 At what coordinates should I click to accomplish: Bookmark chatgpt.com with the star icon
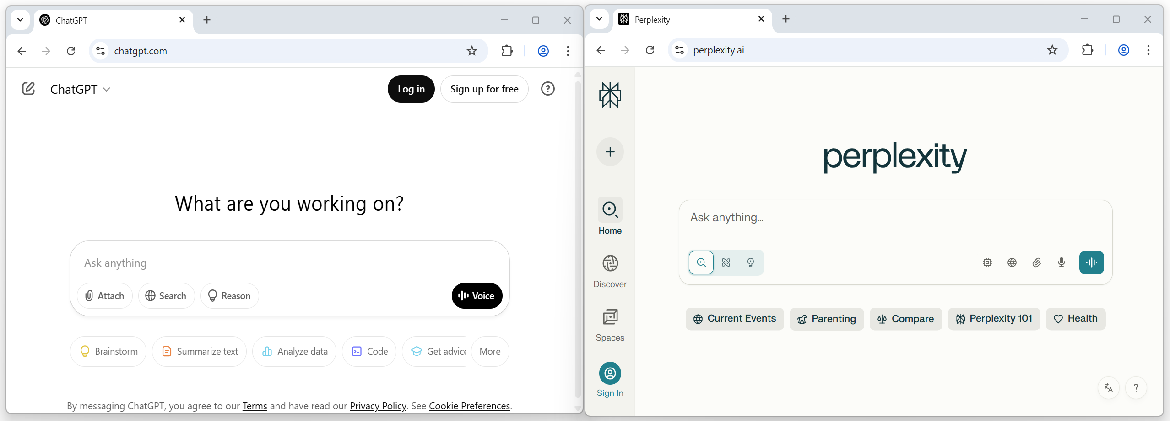pos(472,51)
